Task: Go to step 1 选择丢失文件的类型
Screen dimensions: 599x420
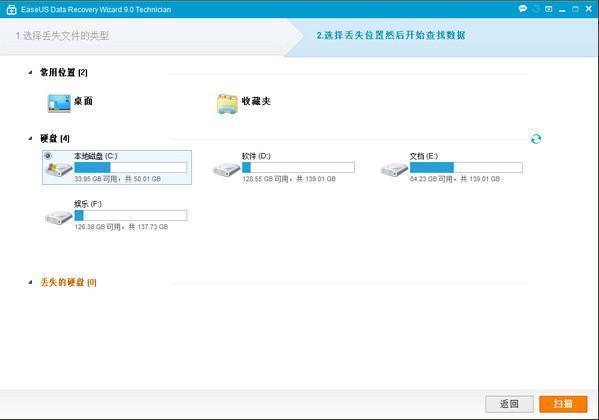Action: (62, 36)
